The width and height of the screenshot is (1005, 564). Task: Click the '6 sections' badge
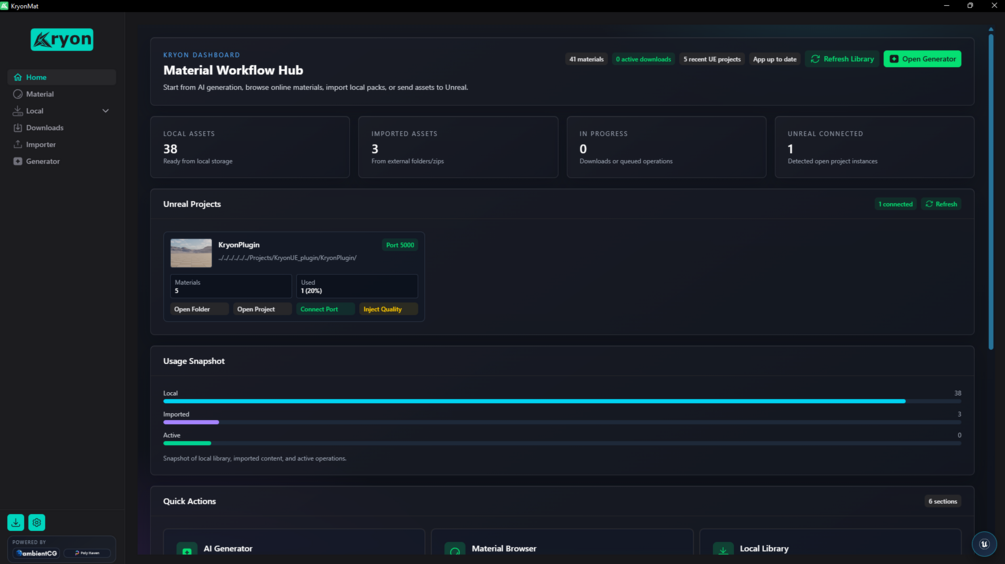pos(943,501)
